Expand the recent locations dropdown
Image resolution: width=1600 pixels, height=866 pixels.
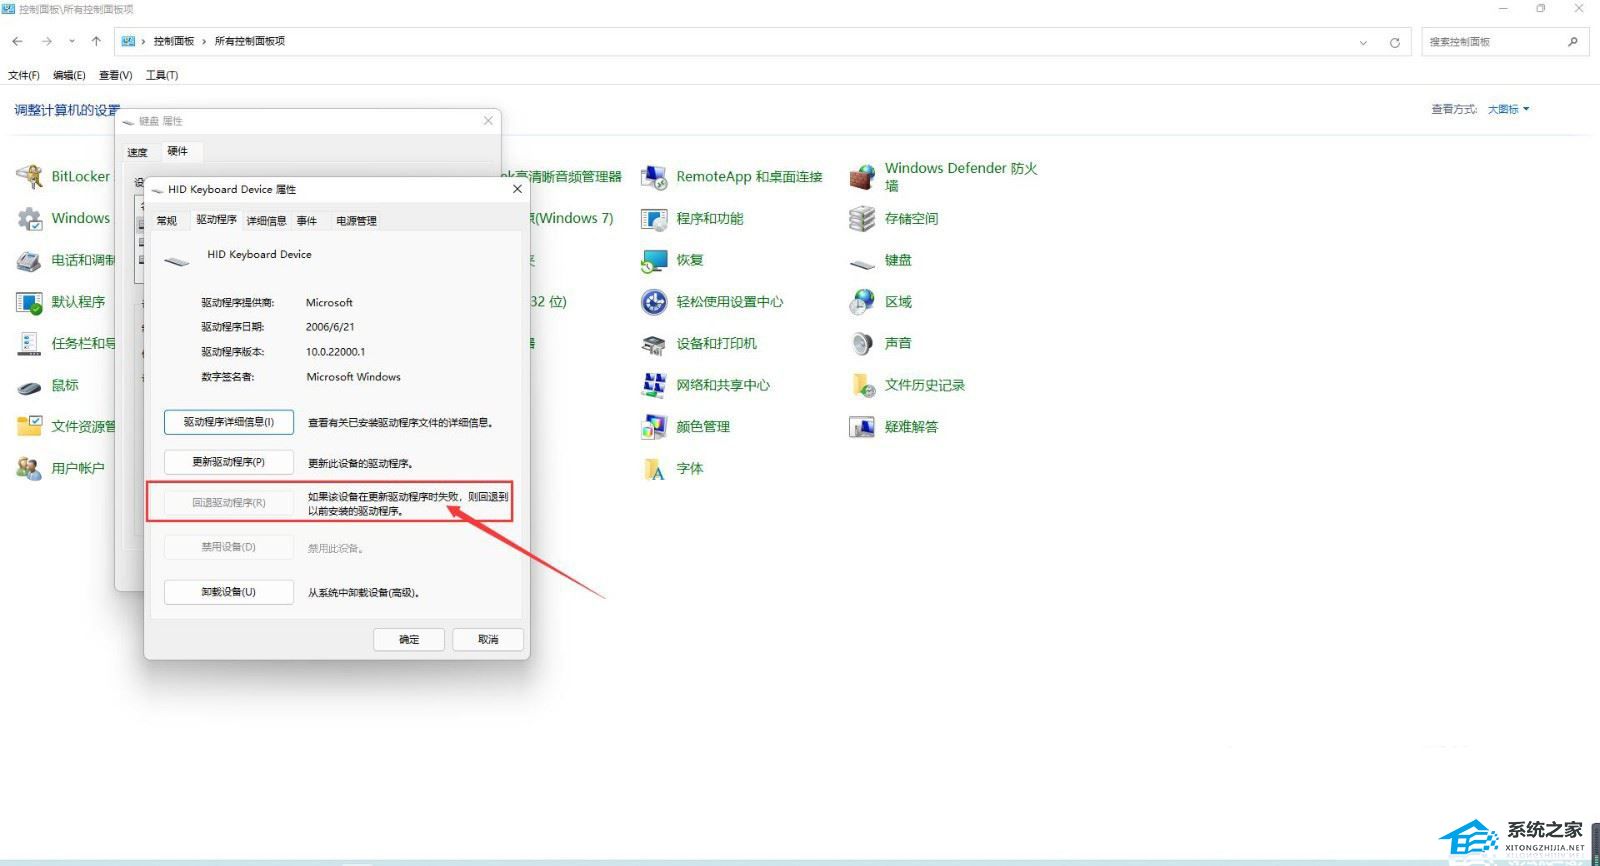click(x=72, y=41)
